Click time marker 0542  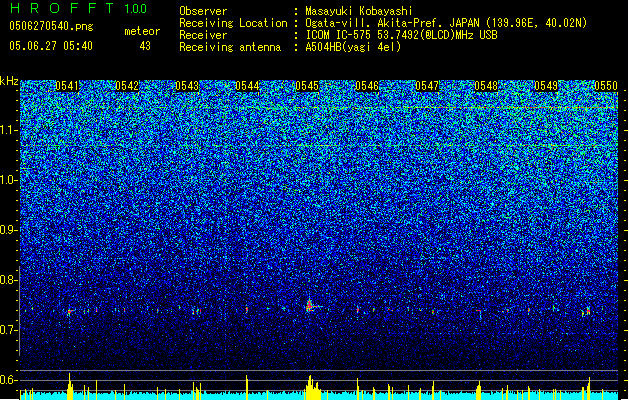pyautogui.click(x=127, y=86)
